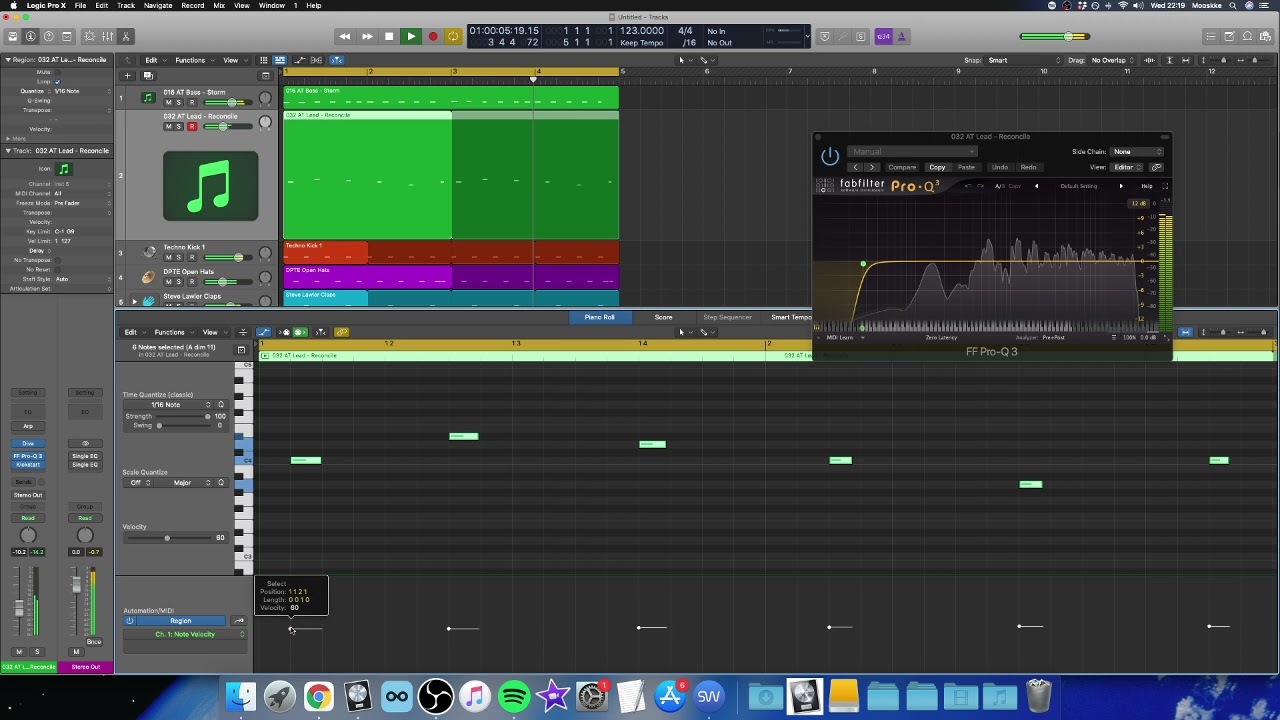Viewport: 1280px width, 720px height.
Task: Toggle the Solo S button in control bar
Action: [860, 37]
